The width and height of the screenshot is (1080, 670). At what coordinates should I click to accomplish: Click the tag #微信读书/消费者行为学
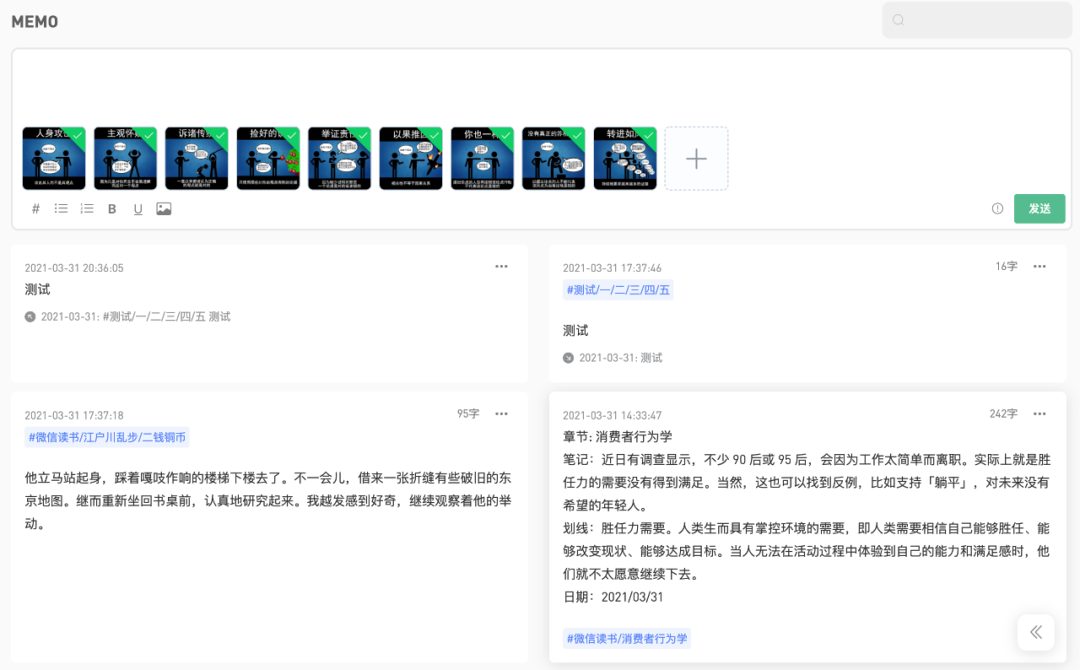(627, 638)
